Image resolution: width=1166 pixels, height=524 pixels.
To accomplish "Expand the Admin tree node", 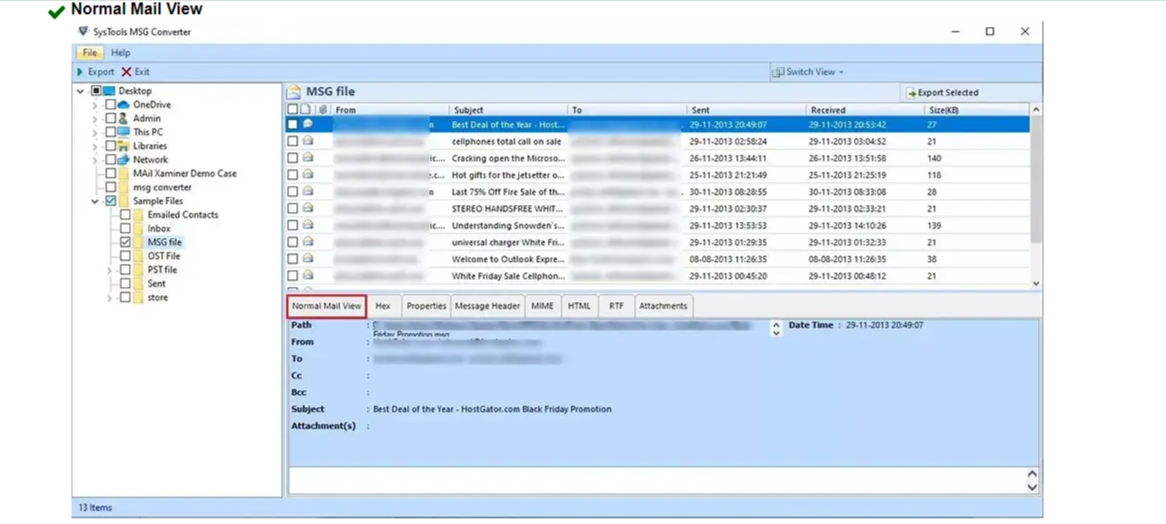I will coord(94,118).
